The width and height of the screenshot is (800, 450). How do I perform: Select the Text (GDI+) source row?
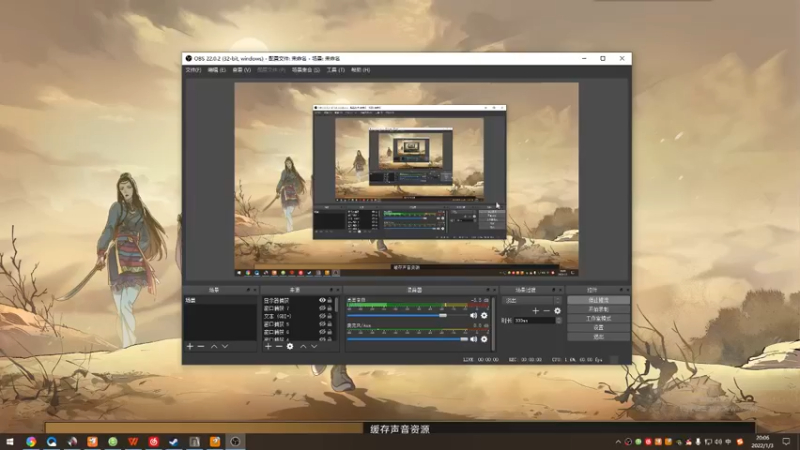298,316
